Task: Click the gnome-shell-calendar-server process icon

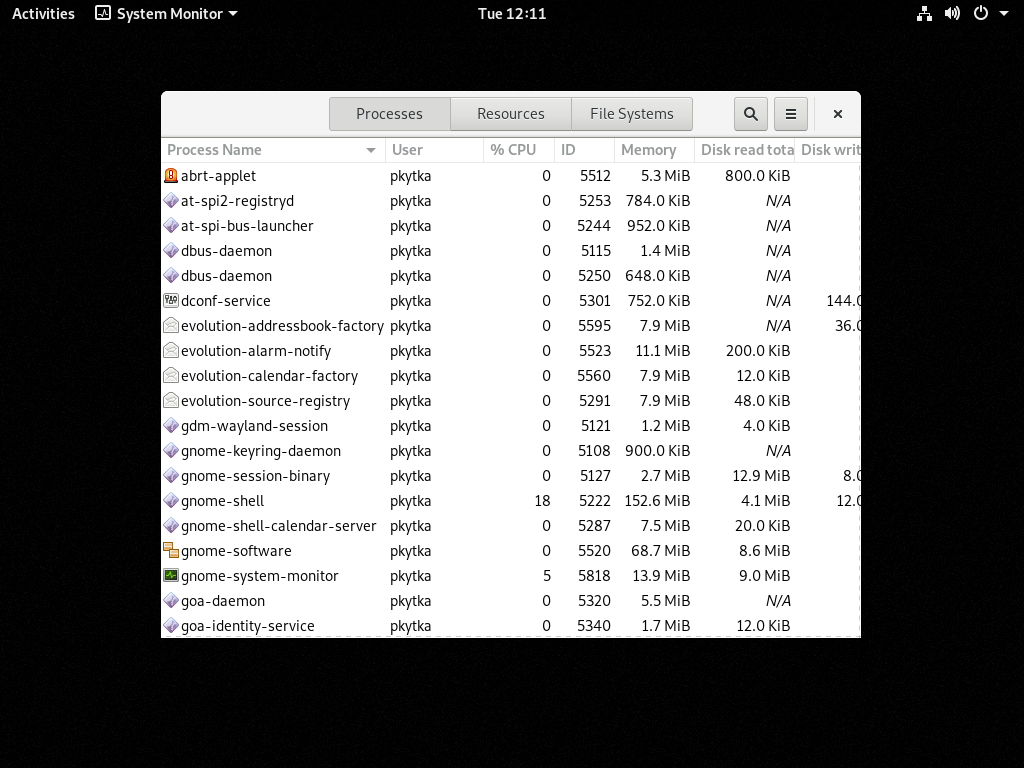Action: 170,526
